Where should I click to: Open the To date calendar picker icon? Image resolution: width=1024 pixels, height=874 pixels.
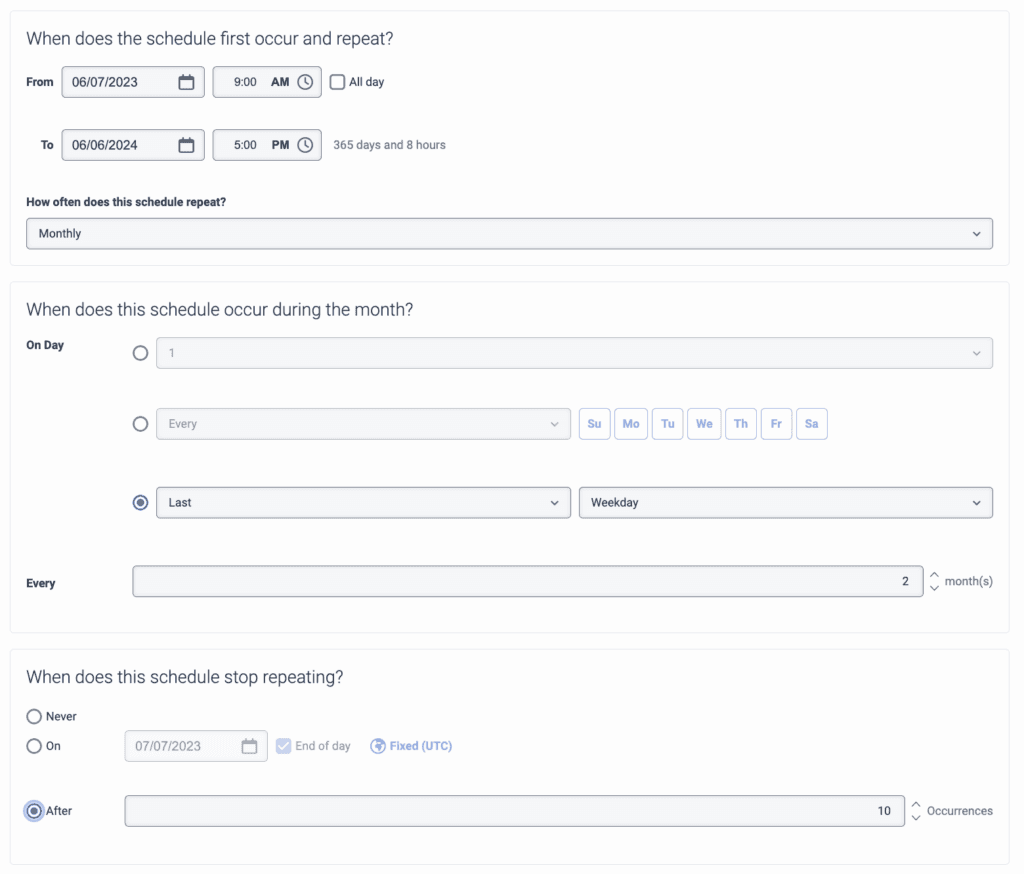point(186,145)
